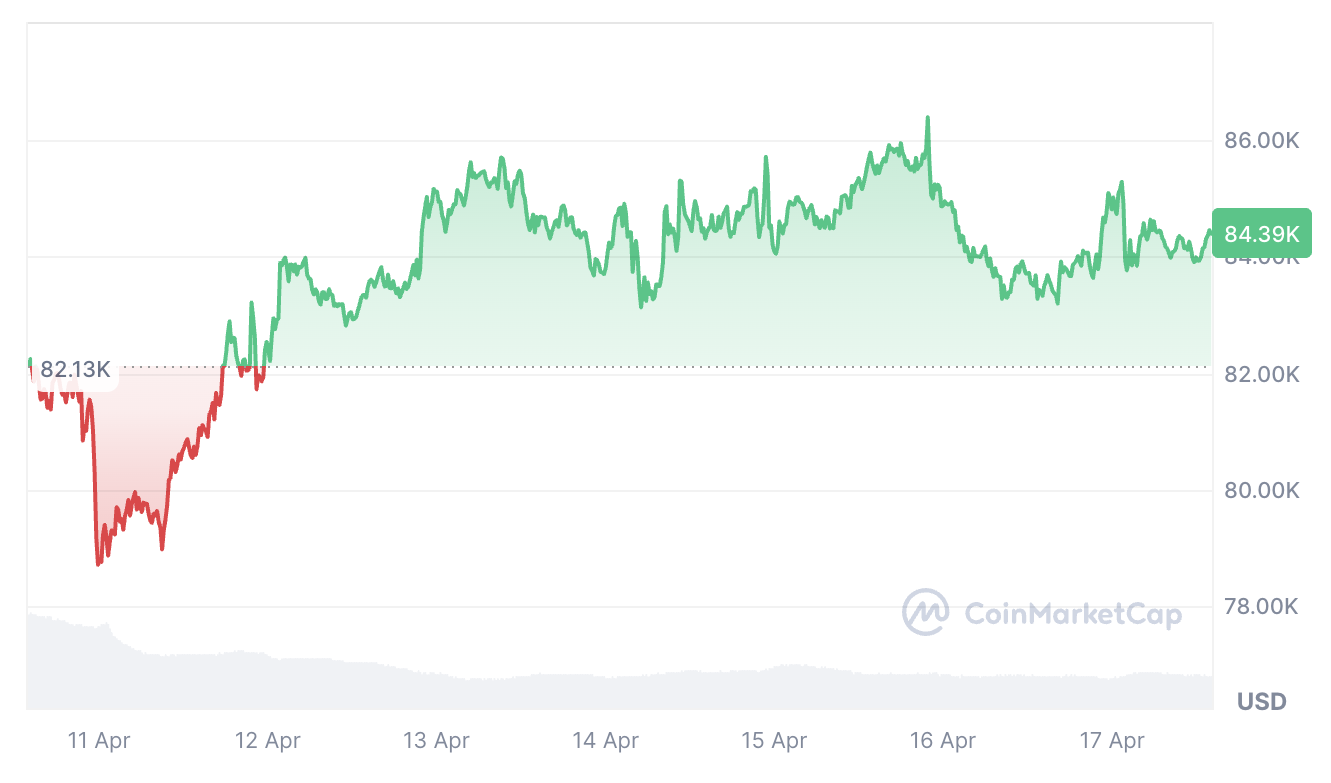This screenshot has height=783, width=1331.
Task: Click the 16 Apr date label
Action: click(x=944, y=741)
